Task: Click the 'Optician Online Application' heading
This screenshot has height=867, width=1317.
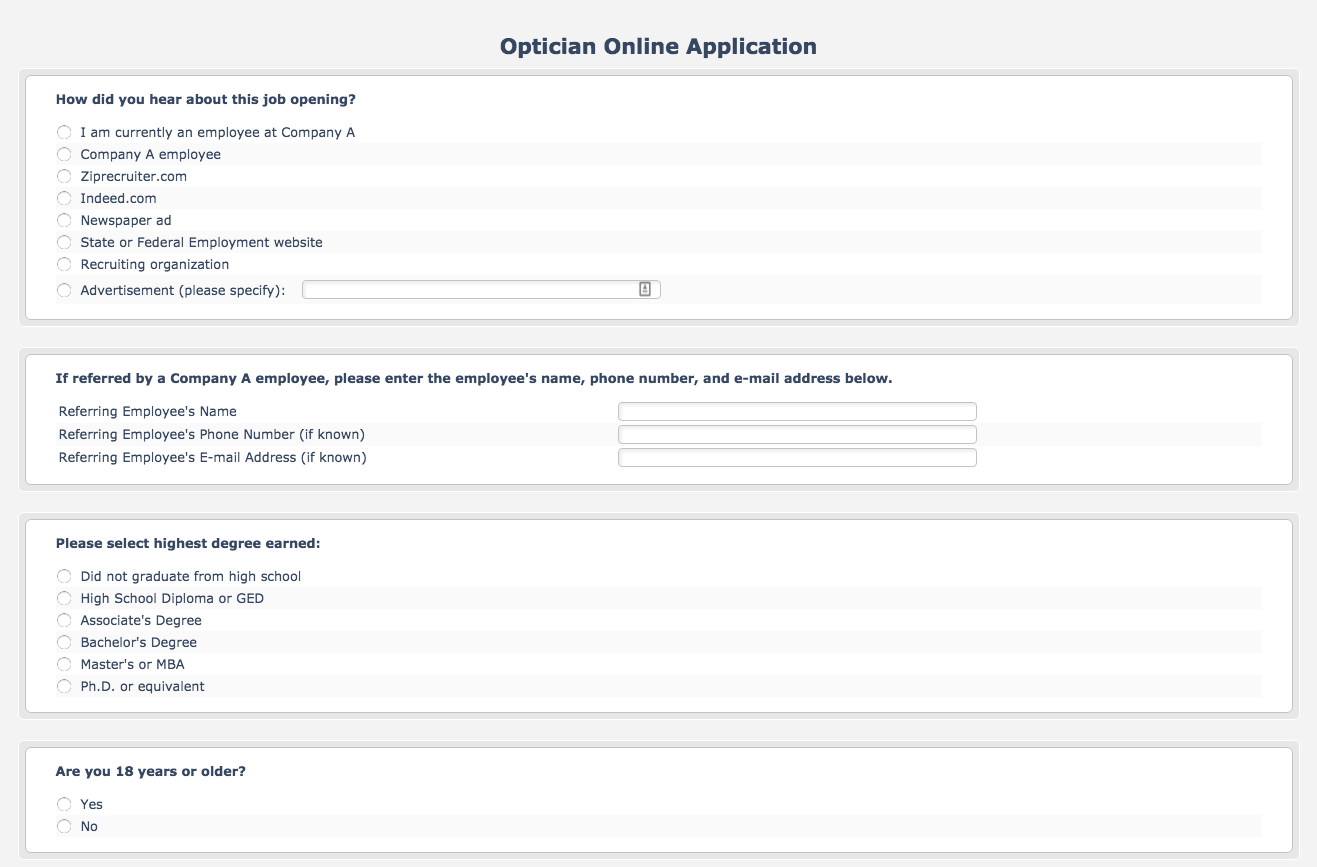Action: 658,46
